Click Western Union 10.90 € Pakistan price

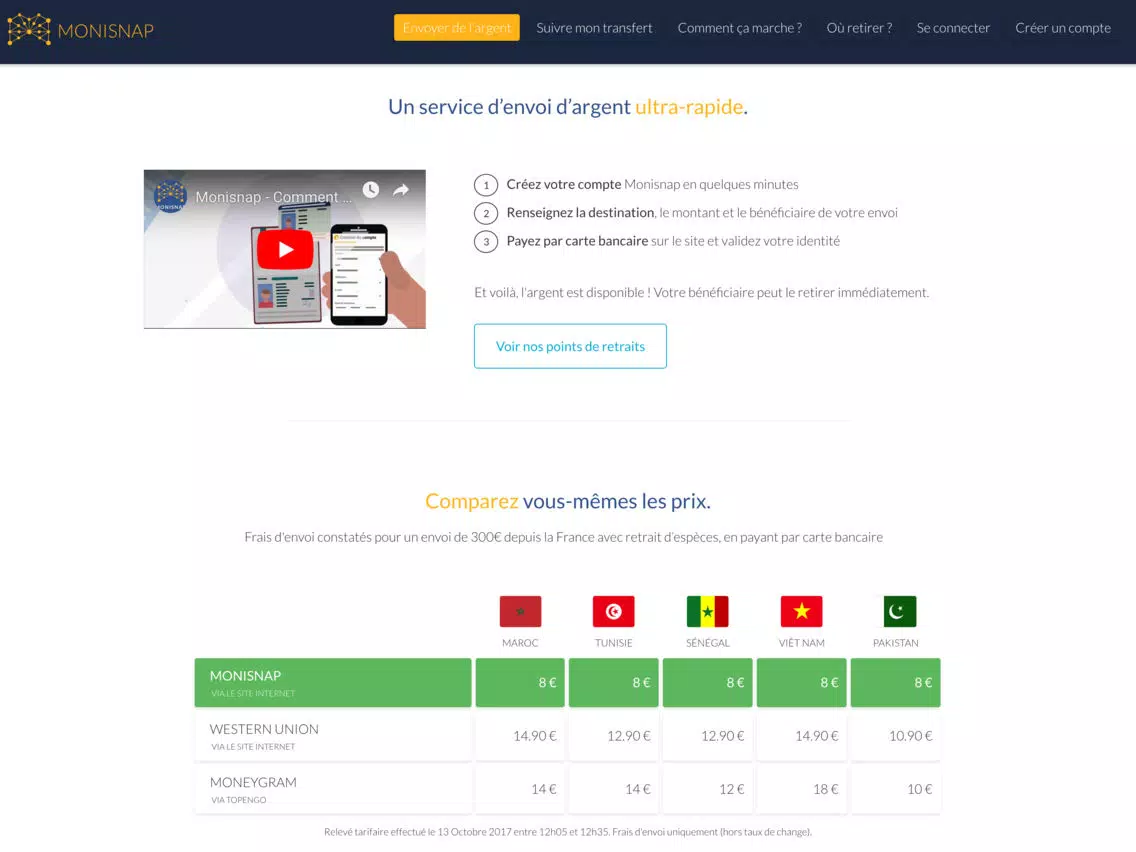point(895,736)
